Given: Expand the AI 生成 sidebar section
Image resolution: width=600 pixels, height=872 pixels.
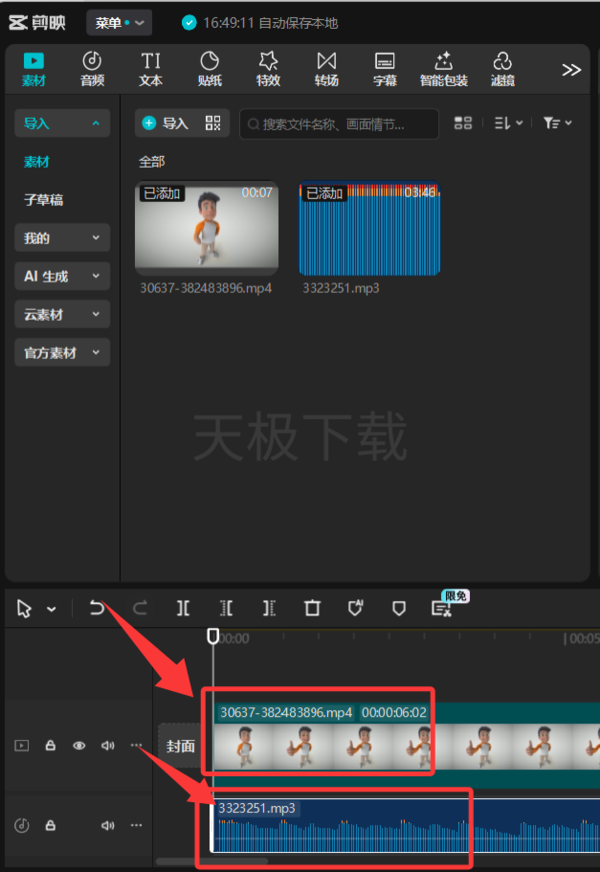Looking at the screenshot, I should point(62,276).
